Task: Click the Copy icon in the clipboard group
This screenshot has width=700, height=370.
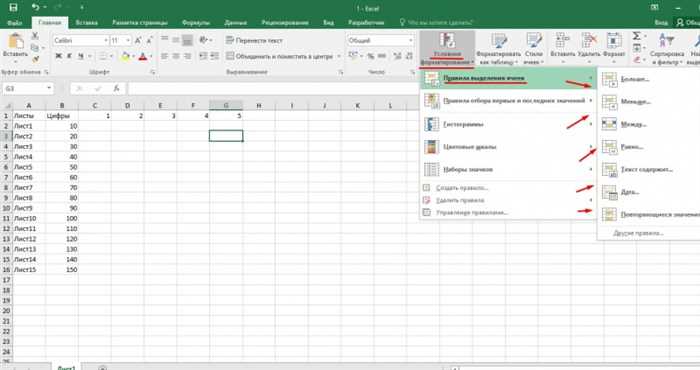Action: (34, 47)
